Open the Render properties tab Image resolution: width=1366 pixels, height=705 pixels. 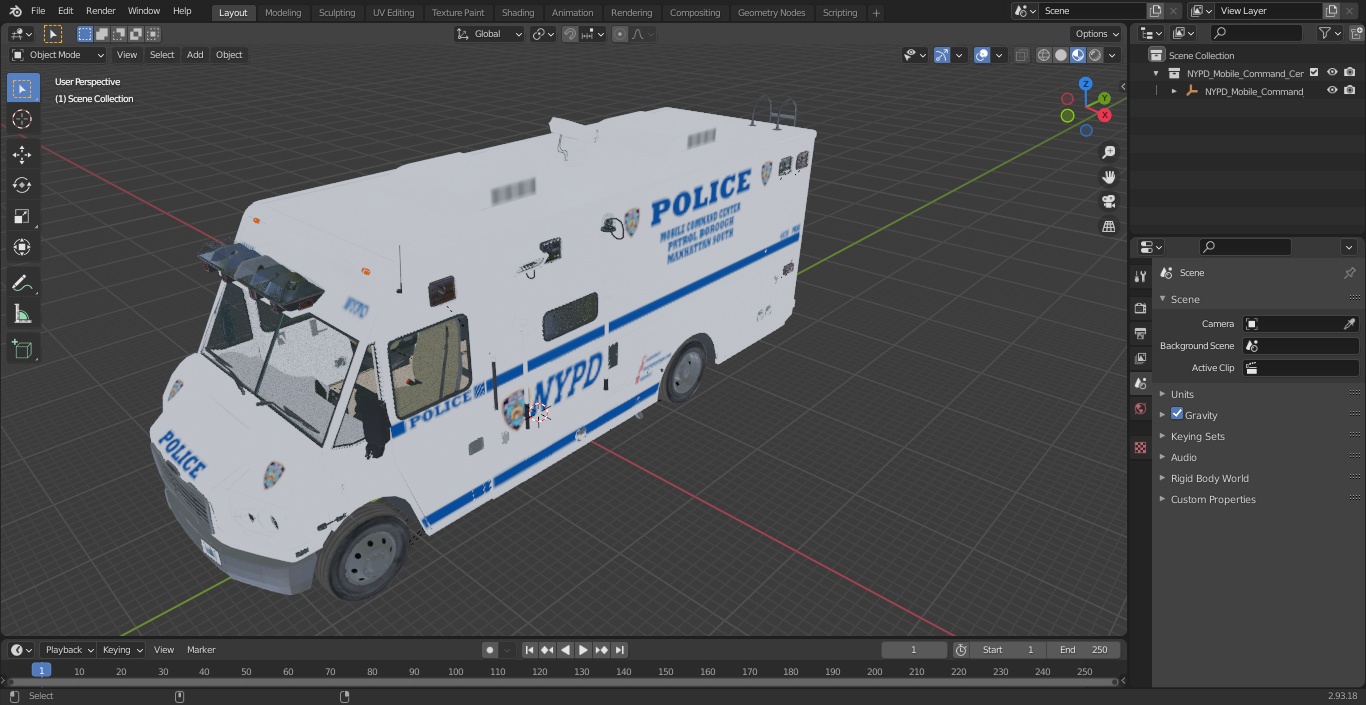pyautogui.click(x=1140, y=308)
